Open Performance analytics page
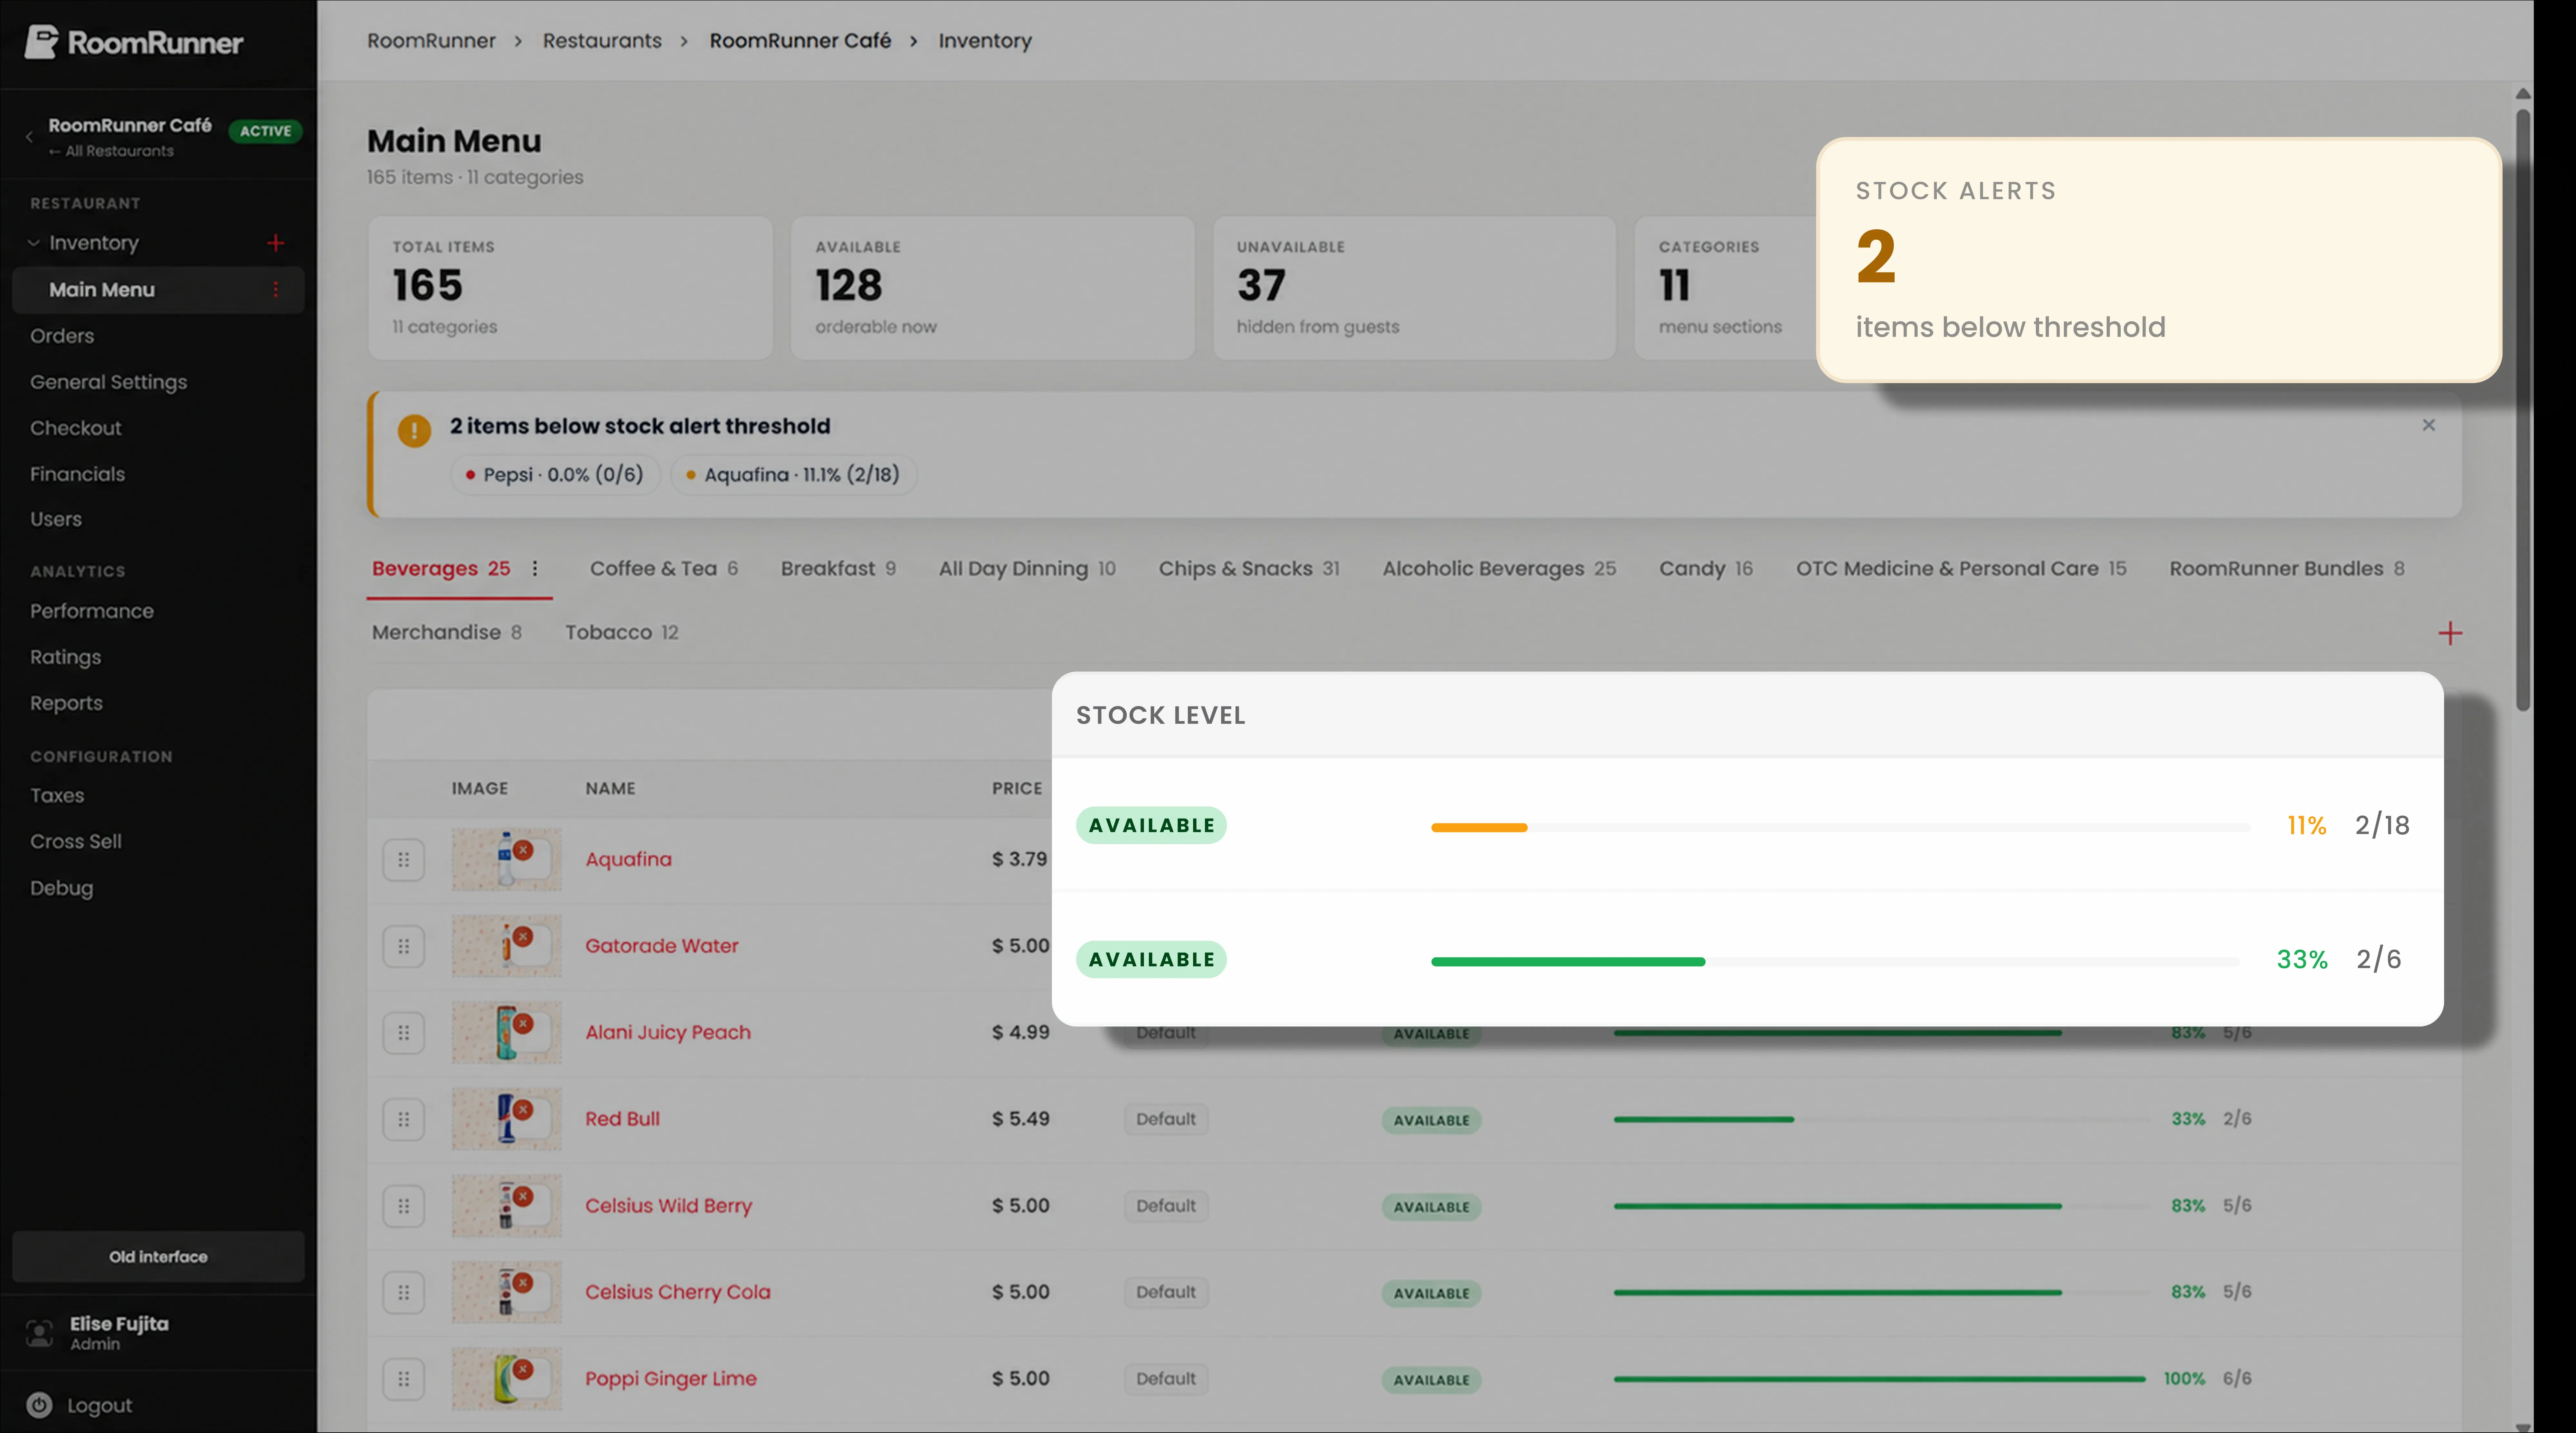 click(x=92, y=611)
